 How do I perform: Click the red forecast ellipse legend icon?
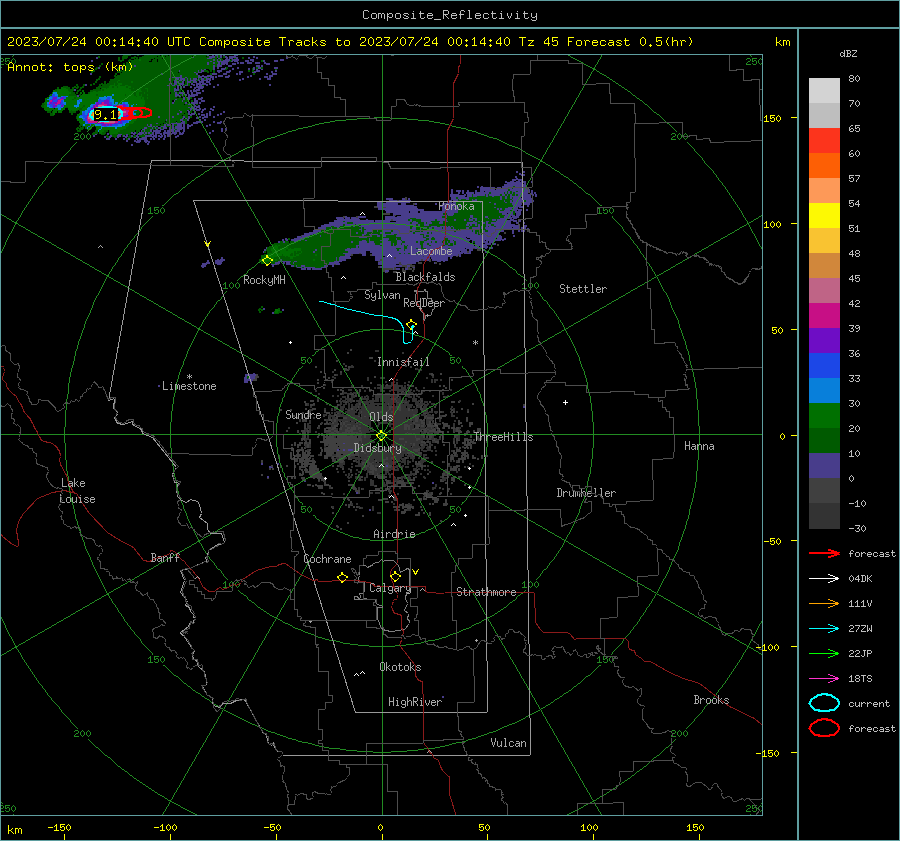(824, 728)
